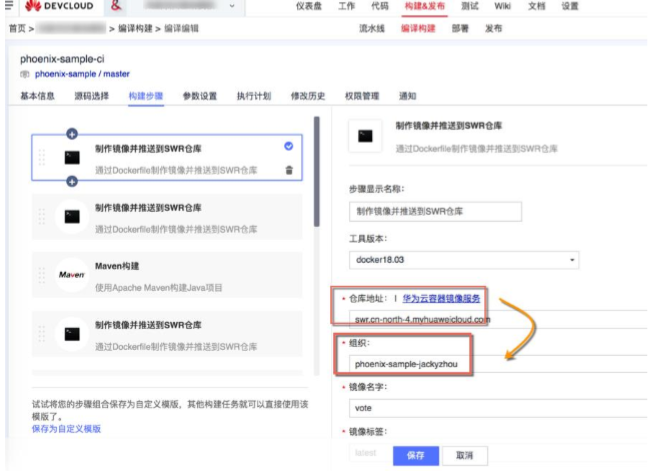Expand the project selector dropdown arrow

click(x=232, y=6)
